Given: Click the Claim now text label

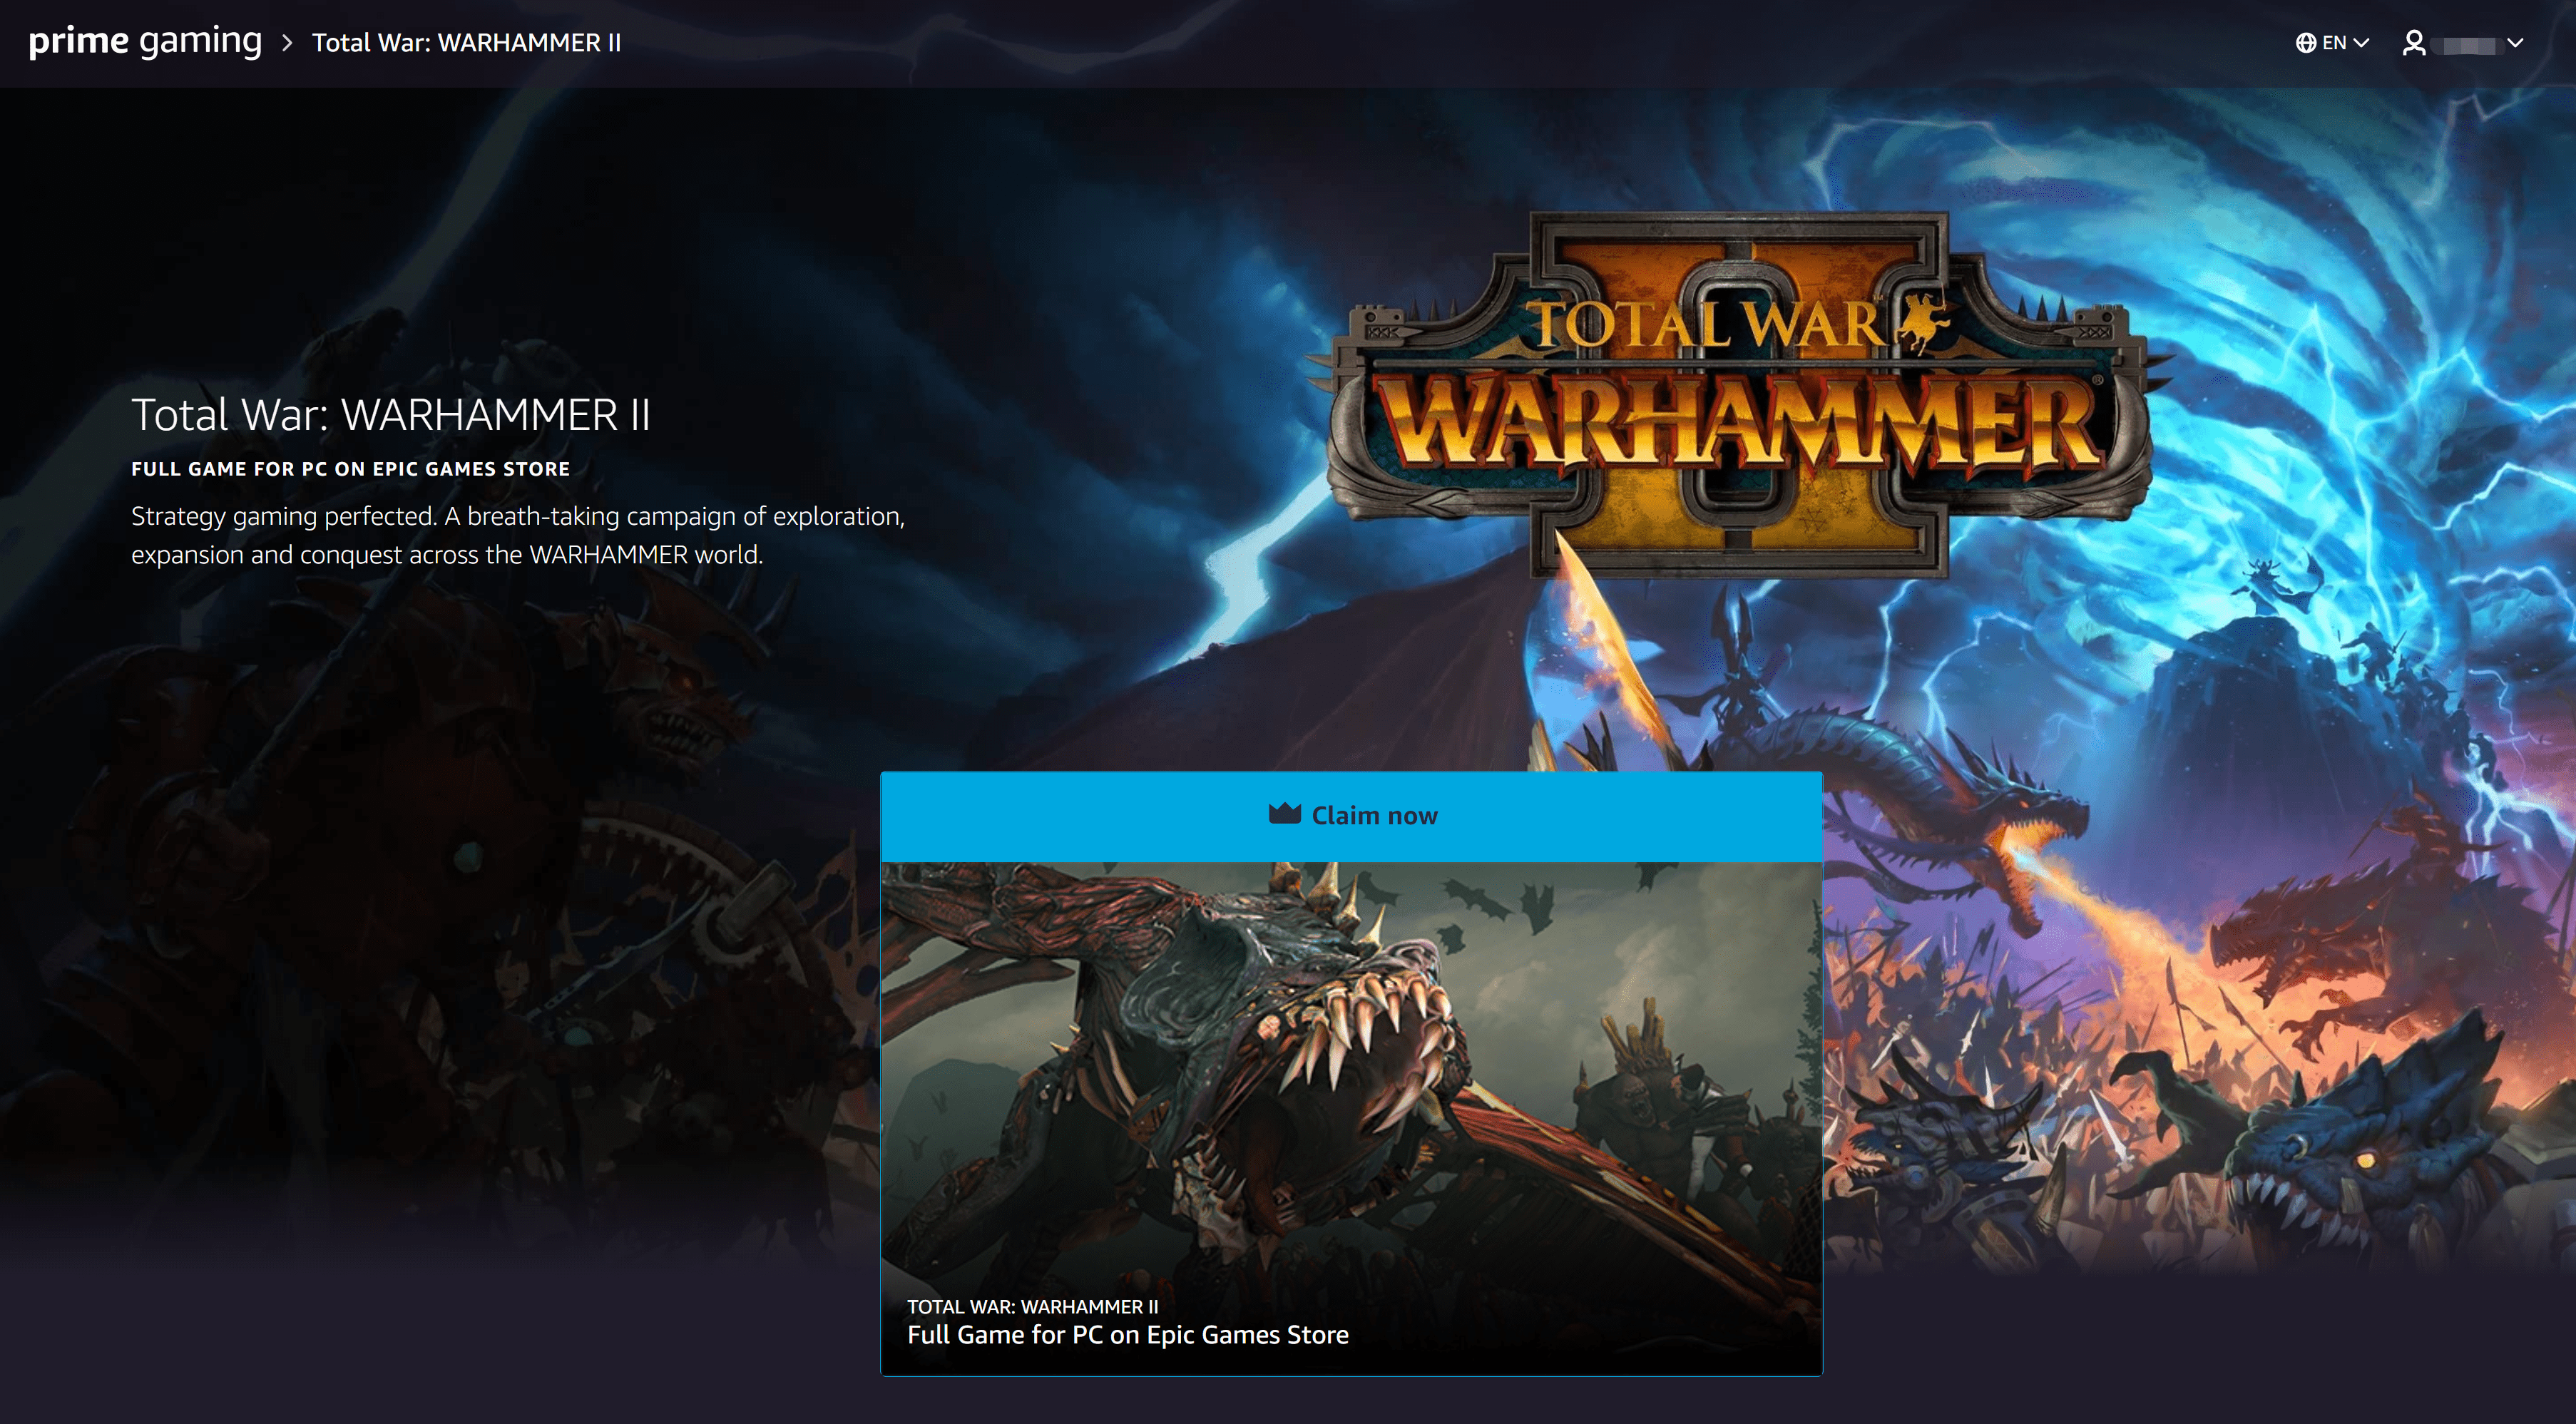Looking at the screenshot, I should 1374,816.
